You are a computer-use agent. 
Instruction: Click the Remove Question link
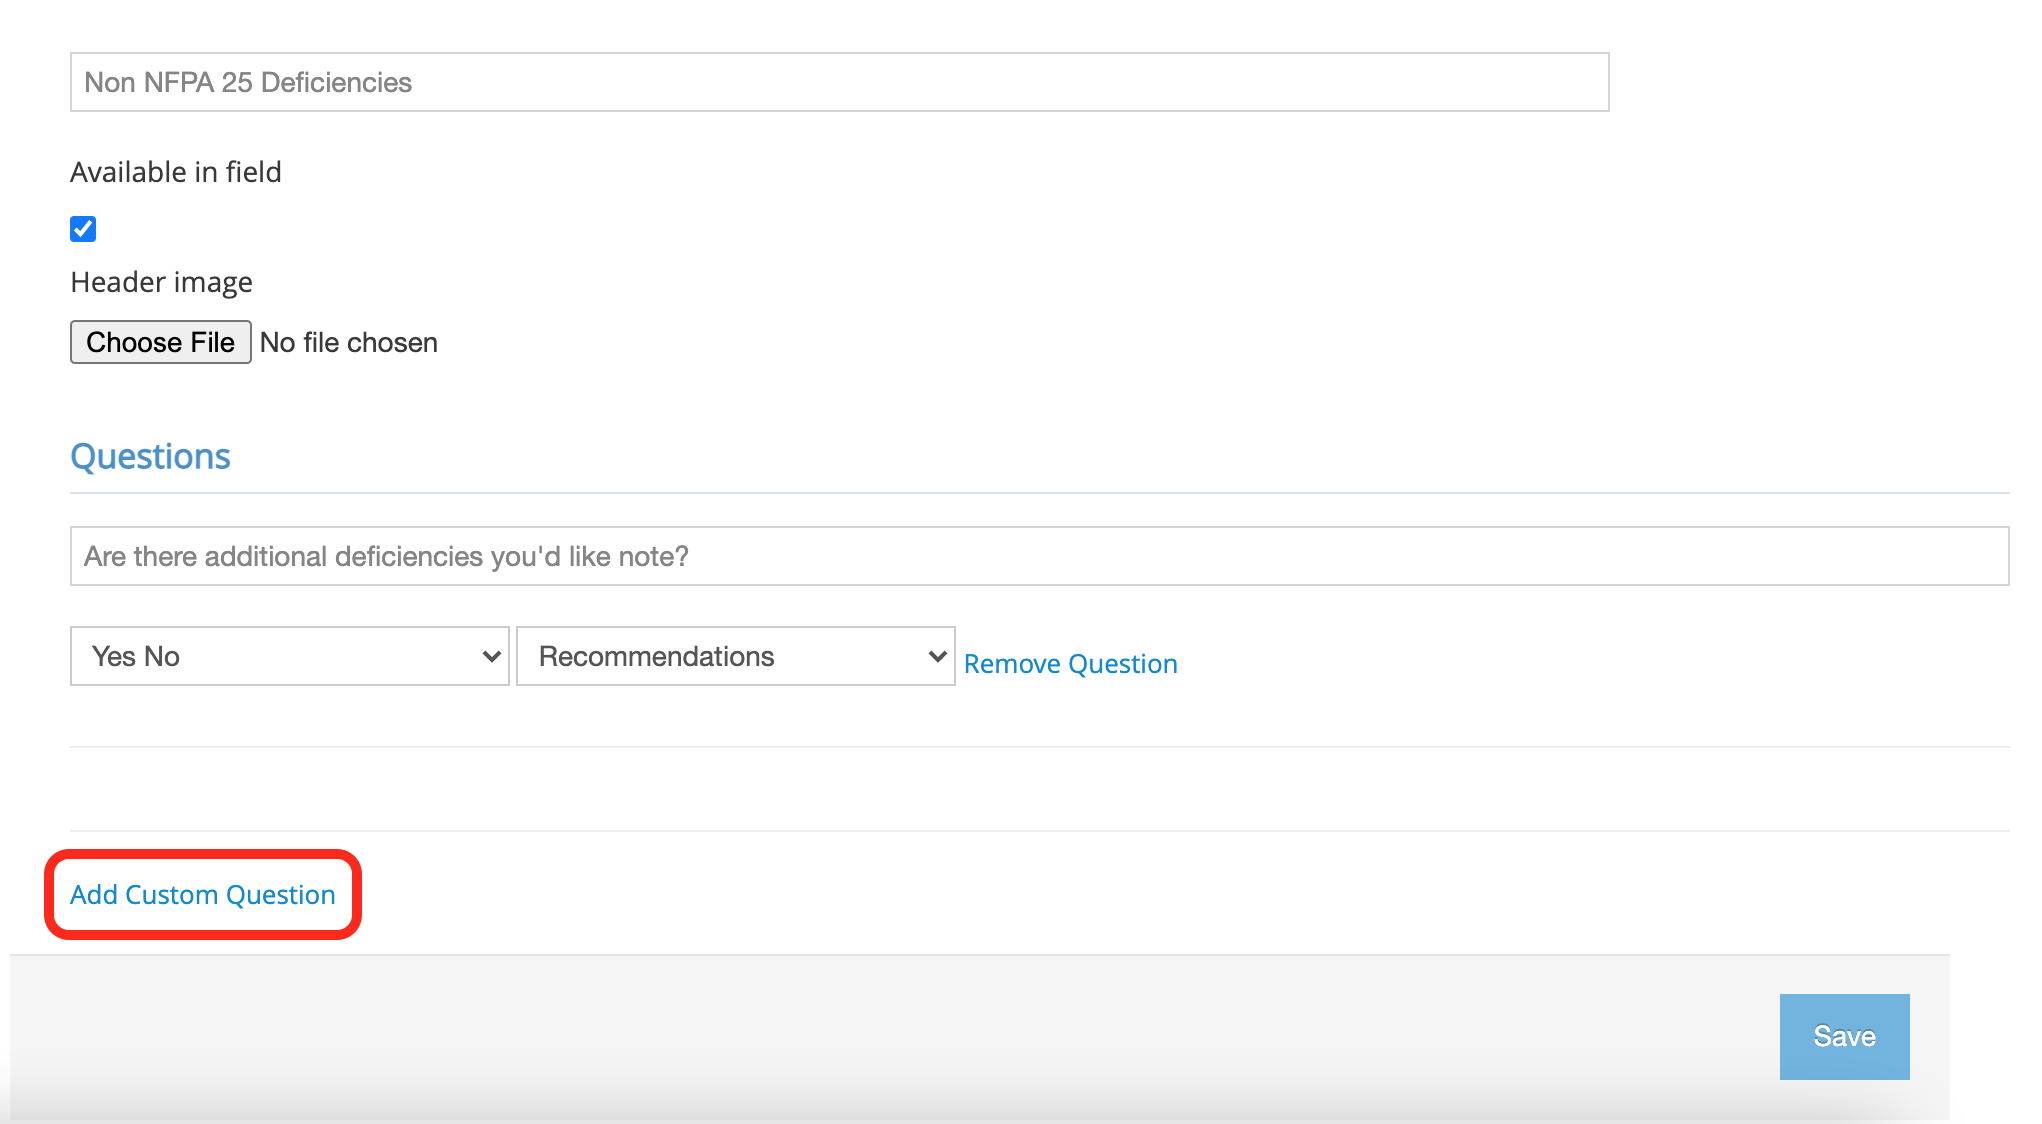[x=1070, y=664]
